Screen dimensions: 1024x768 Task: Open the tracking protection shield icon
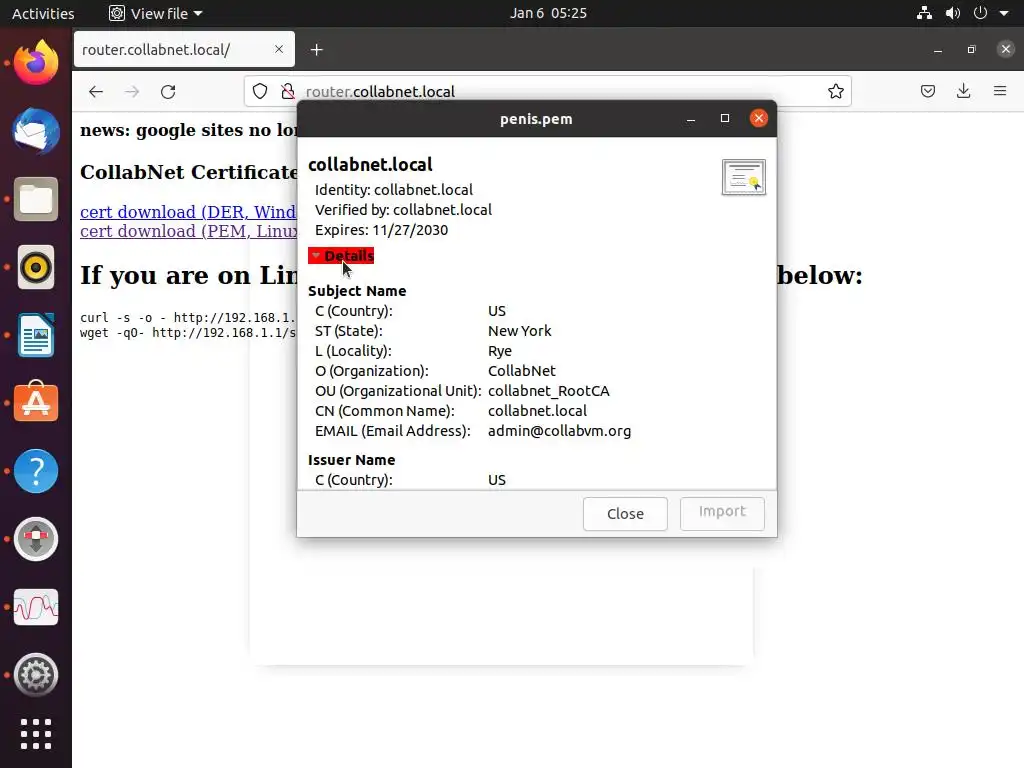tap(260, 91)
